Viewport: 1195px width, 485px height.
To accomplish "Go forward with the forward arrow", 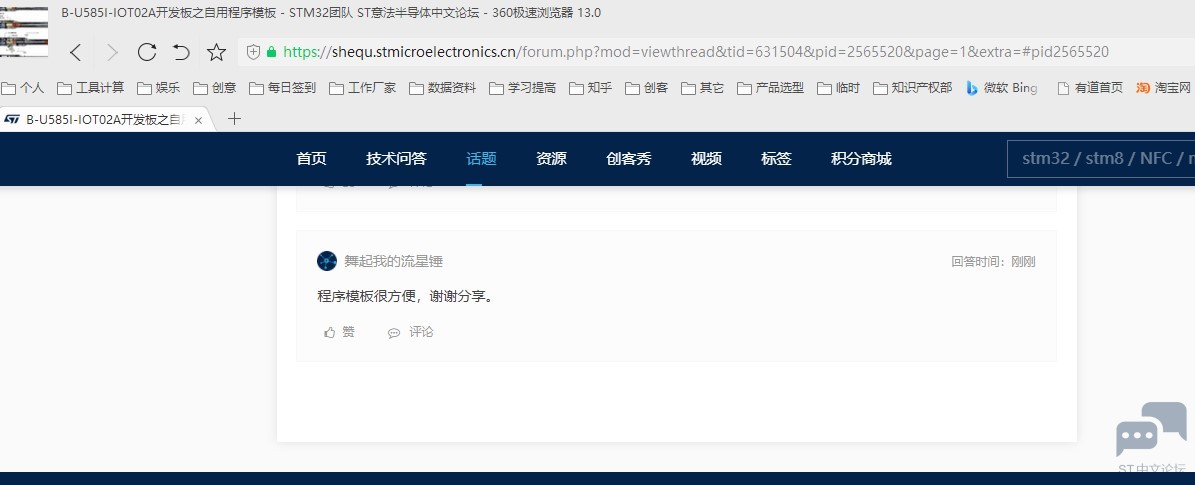I will pos(113,53).
